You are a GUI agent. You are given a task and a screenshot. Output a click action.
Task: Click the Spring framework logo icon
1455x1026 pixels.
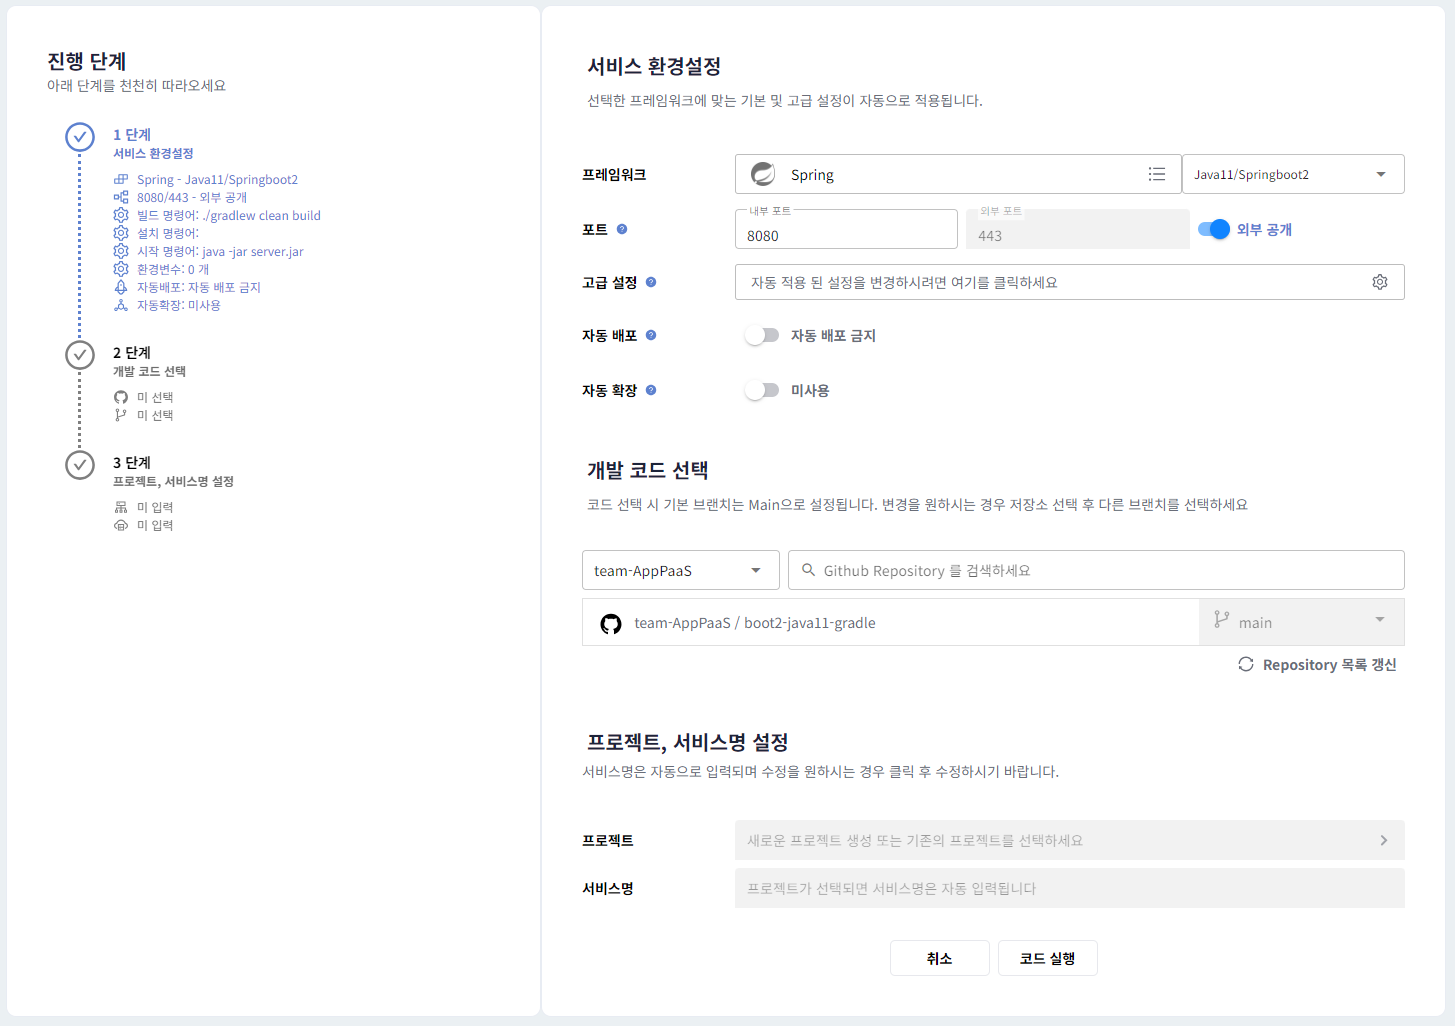pos(763,174)
